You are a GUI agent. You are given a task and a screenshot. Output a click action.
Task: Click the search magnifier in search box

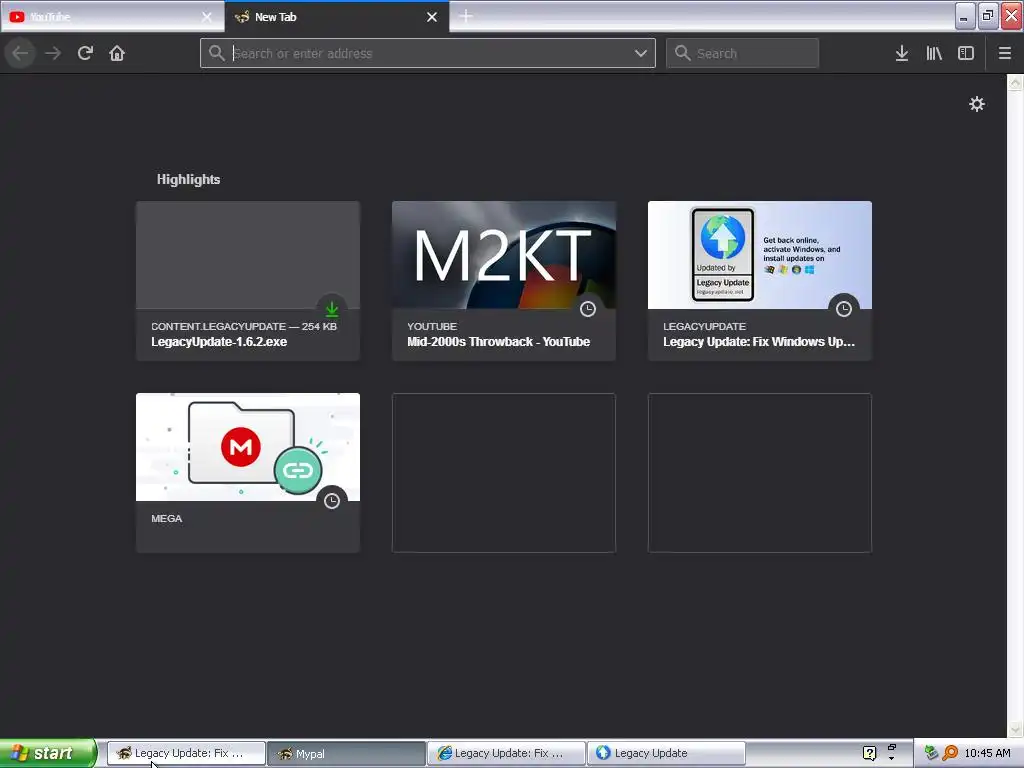click(682, 53)
